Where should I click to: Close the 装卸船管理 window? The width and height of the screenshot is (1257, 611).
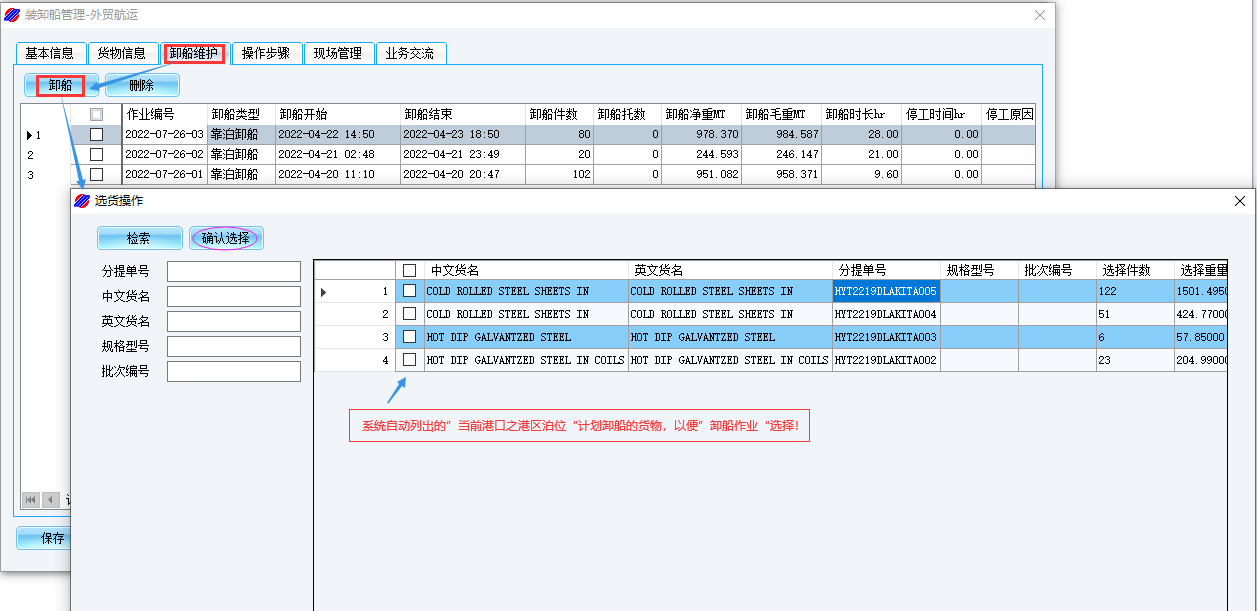(1040, 15)
